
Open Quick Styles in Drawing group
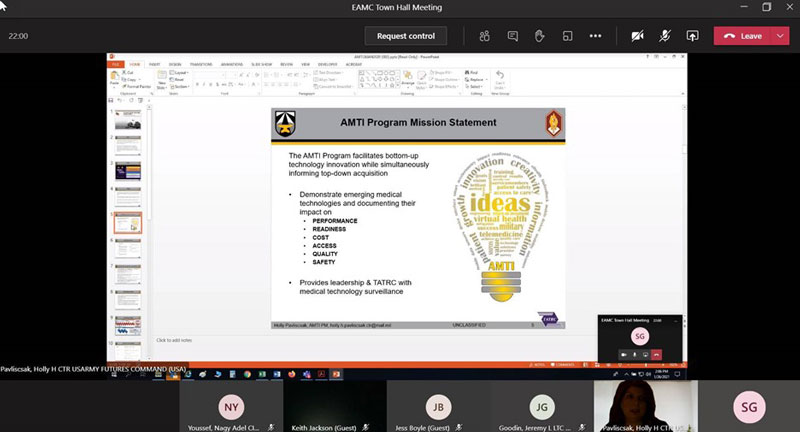tap(422, 80)
